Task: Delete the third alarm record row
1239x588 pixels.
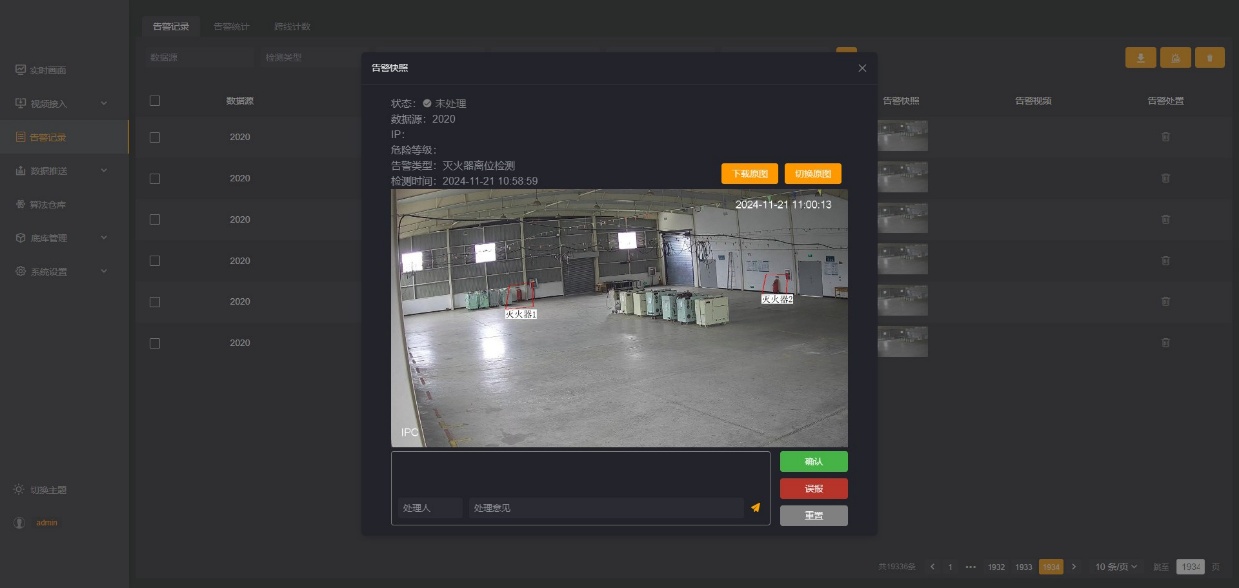Action: pyautogui.click(x=1165, y=219)
